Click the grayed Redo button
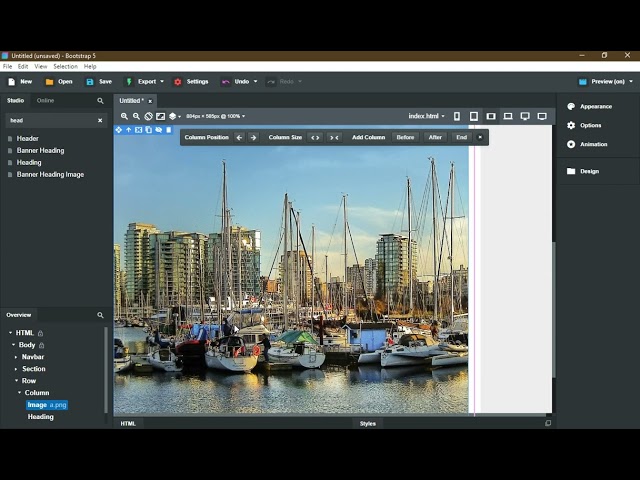 [x=281, y=82]
